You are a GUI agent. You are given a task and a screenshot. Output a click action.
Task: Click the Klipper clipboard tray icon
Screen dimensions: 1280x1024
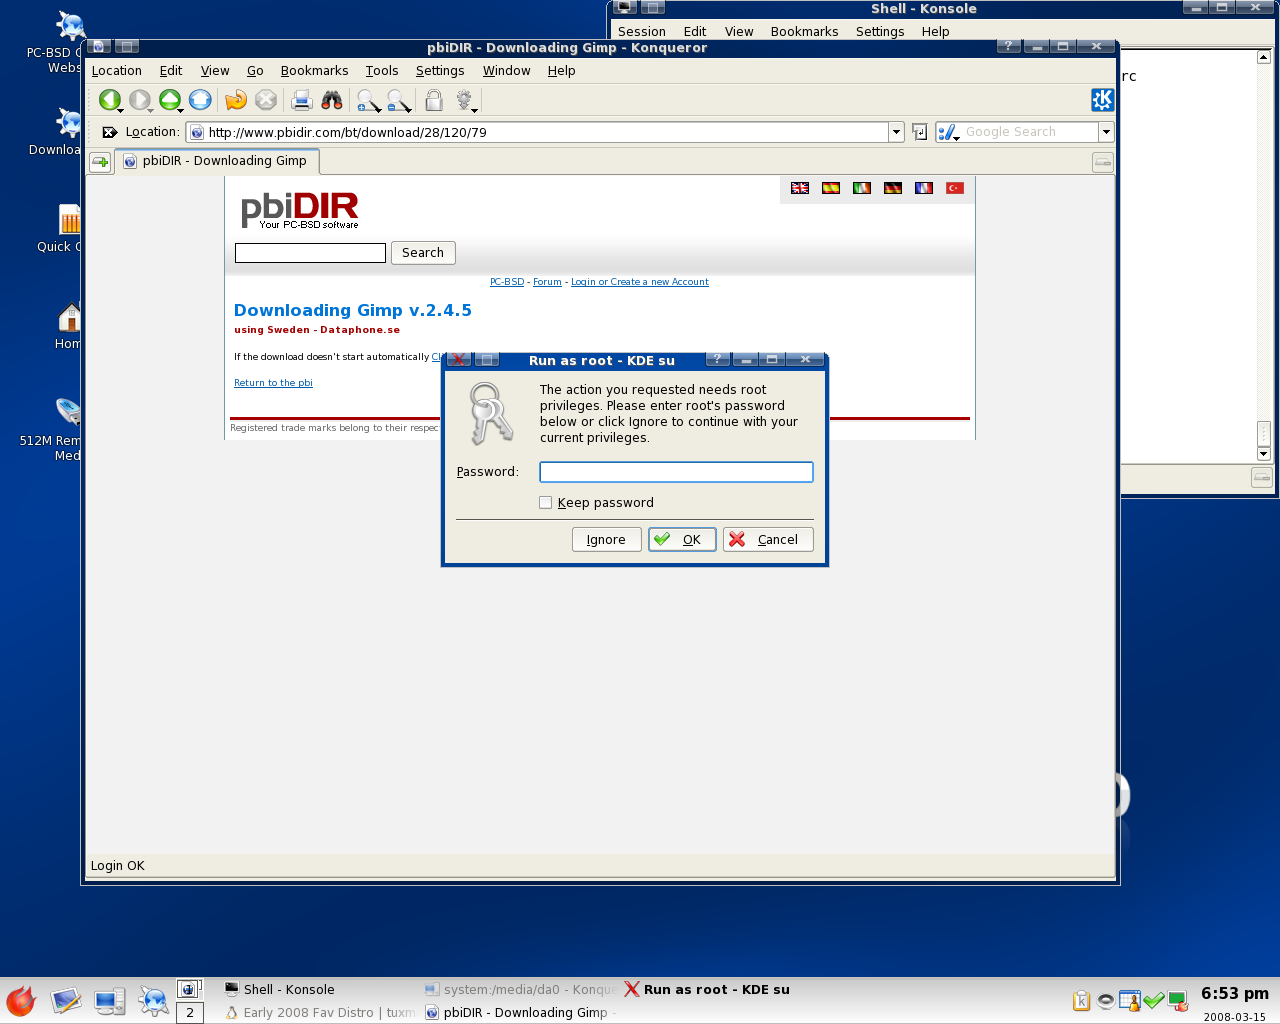1081,1001
